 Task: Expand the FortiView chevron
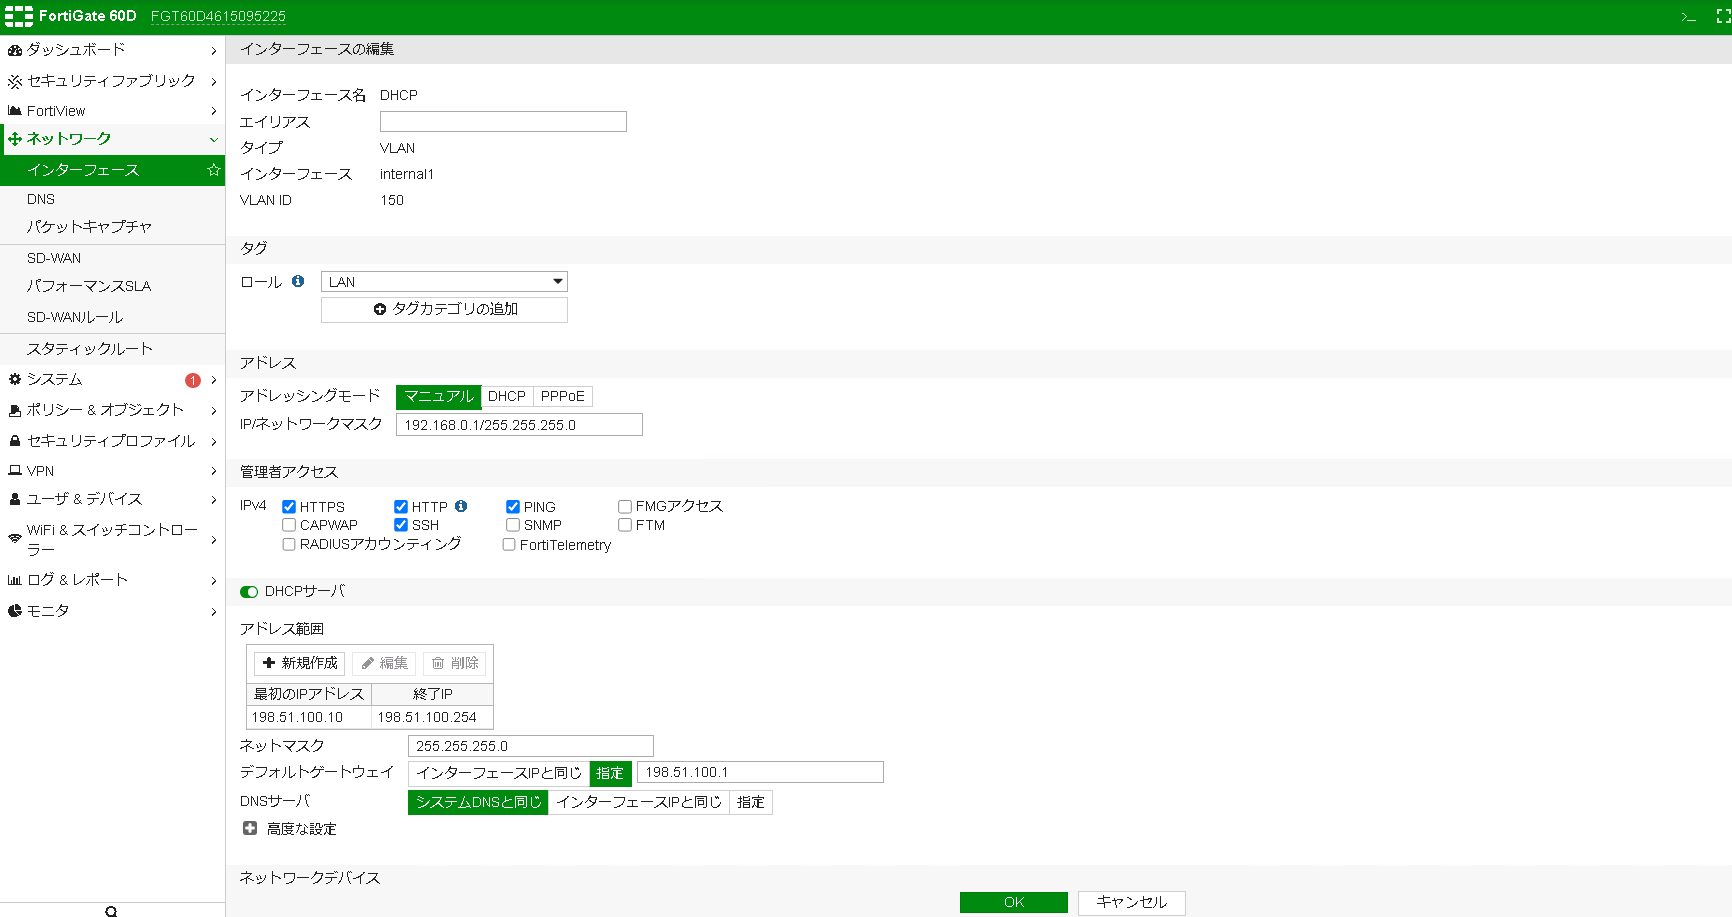pos(213,111)
